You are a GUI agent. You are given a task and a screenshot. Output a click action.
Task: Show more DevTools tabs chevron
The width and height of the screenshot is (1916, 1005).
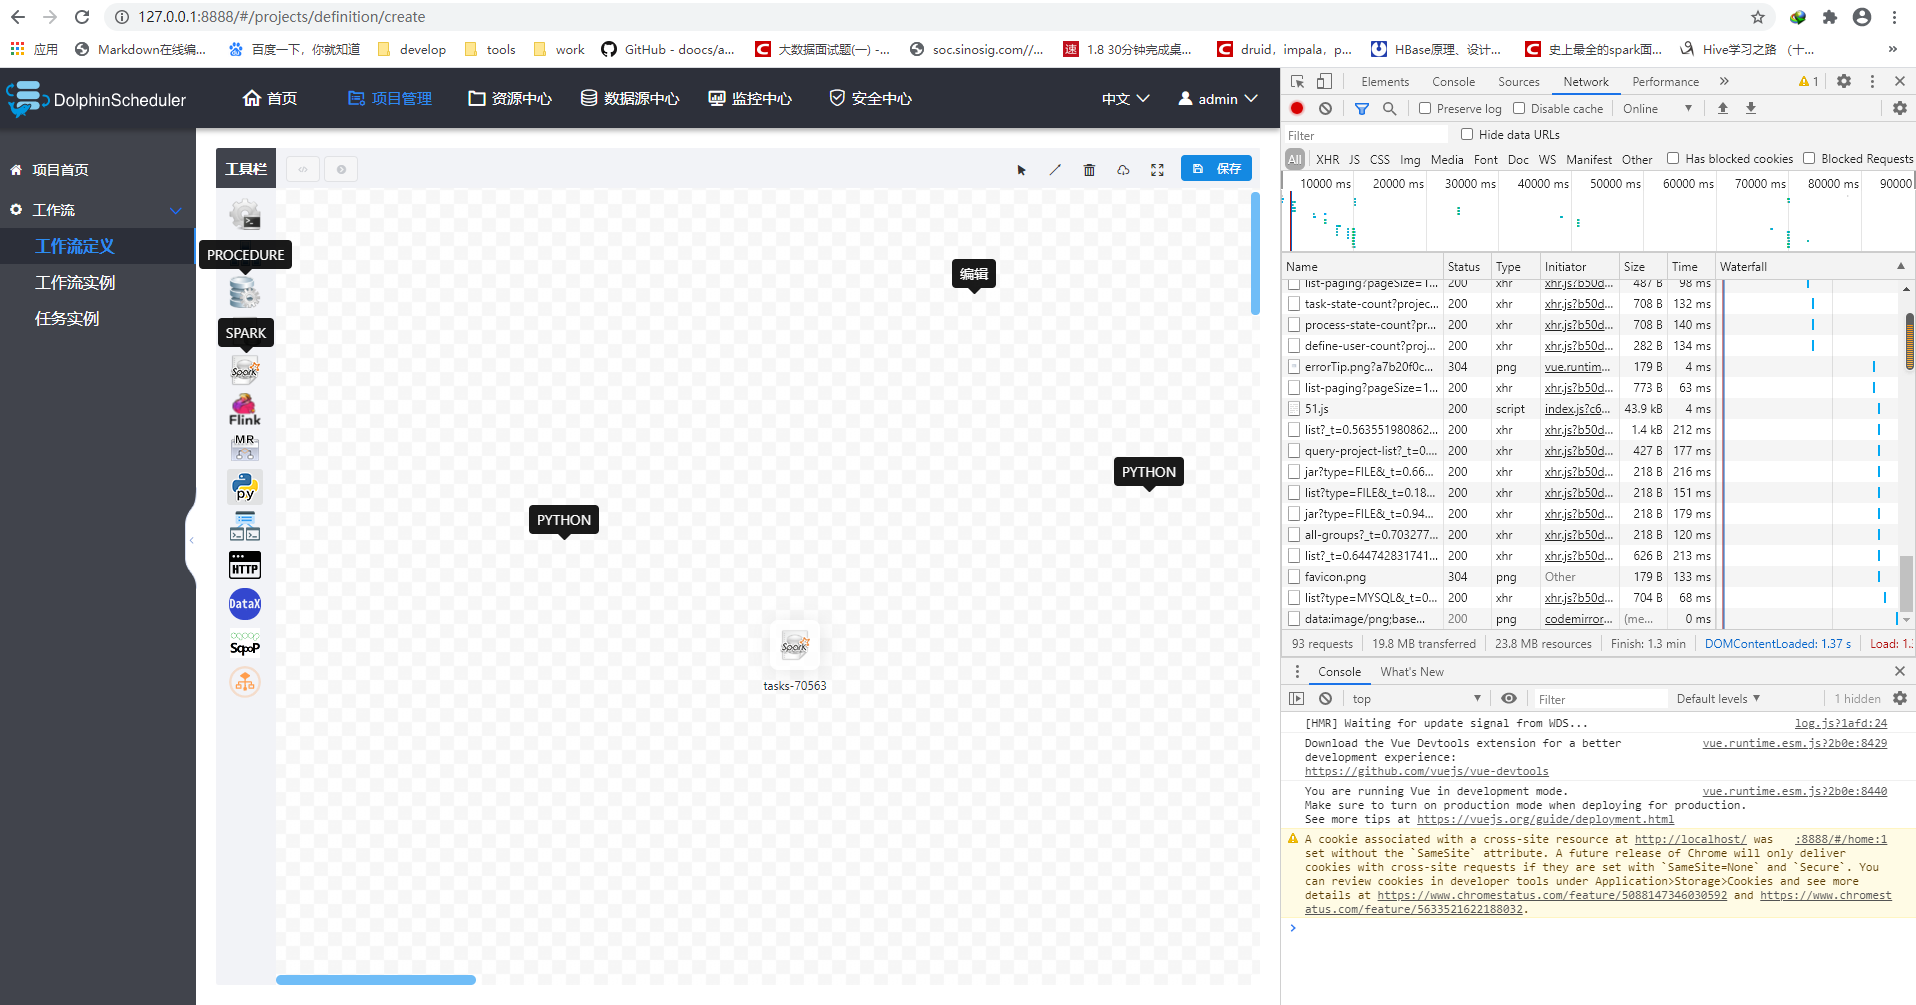pos(1724,81)
